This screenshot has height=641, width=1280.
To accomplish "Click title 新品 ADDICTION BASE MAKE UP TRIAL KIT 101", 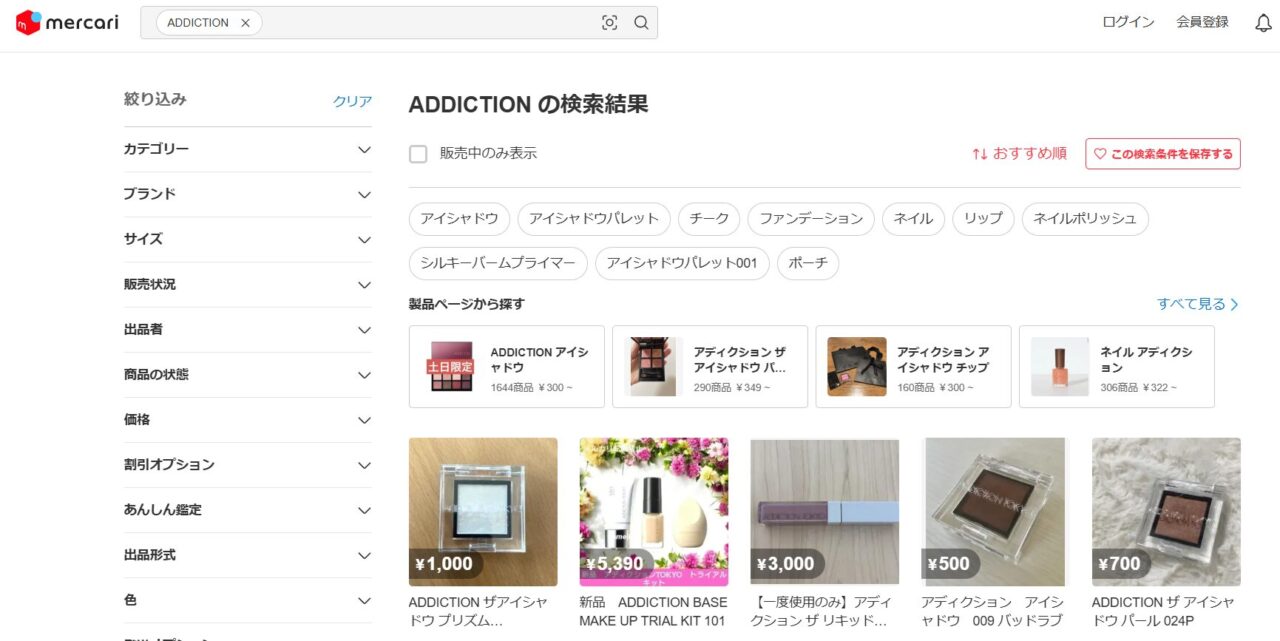I will pos(654,612).
